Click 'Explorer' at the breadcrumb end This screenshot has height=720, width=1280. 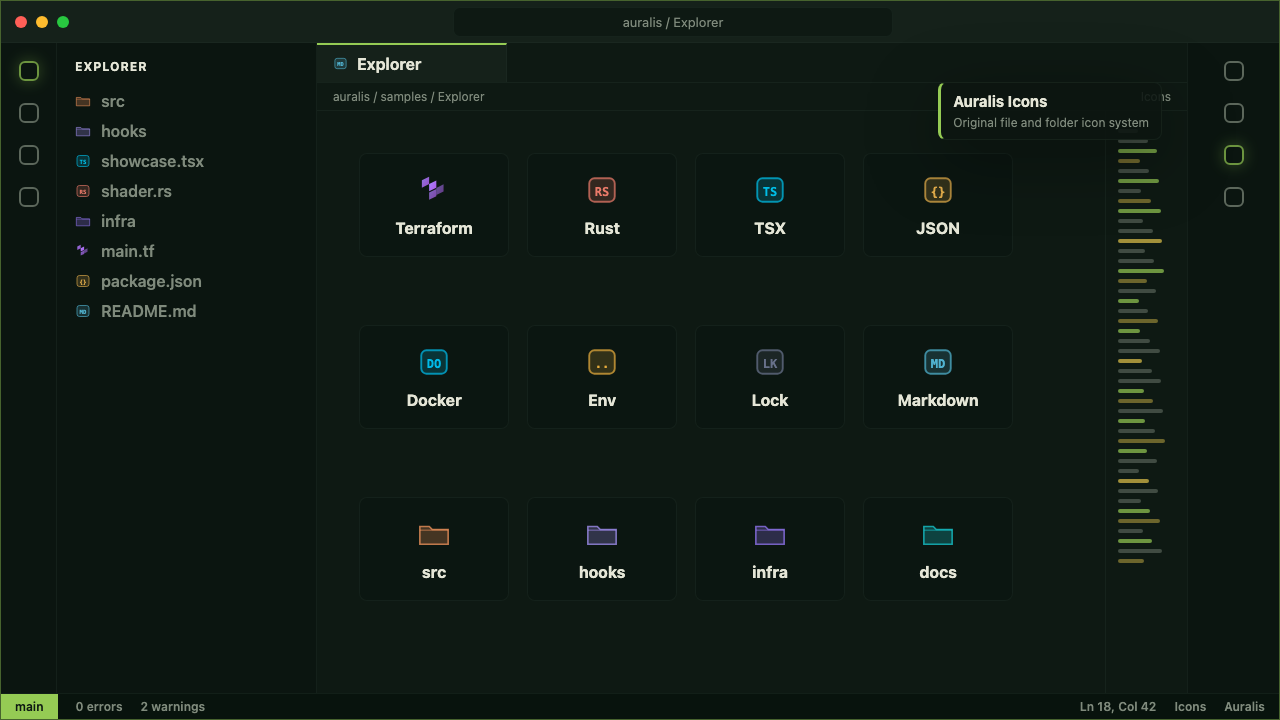(x=461, y=97)
